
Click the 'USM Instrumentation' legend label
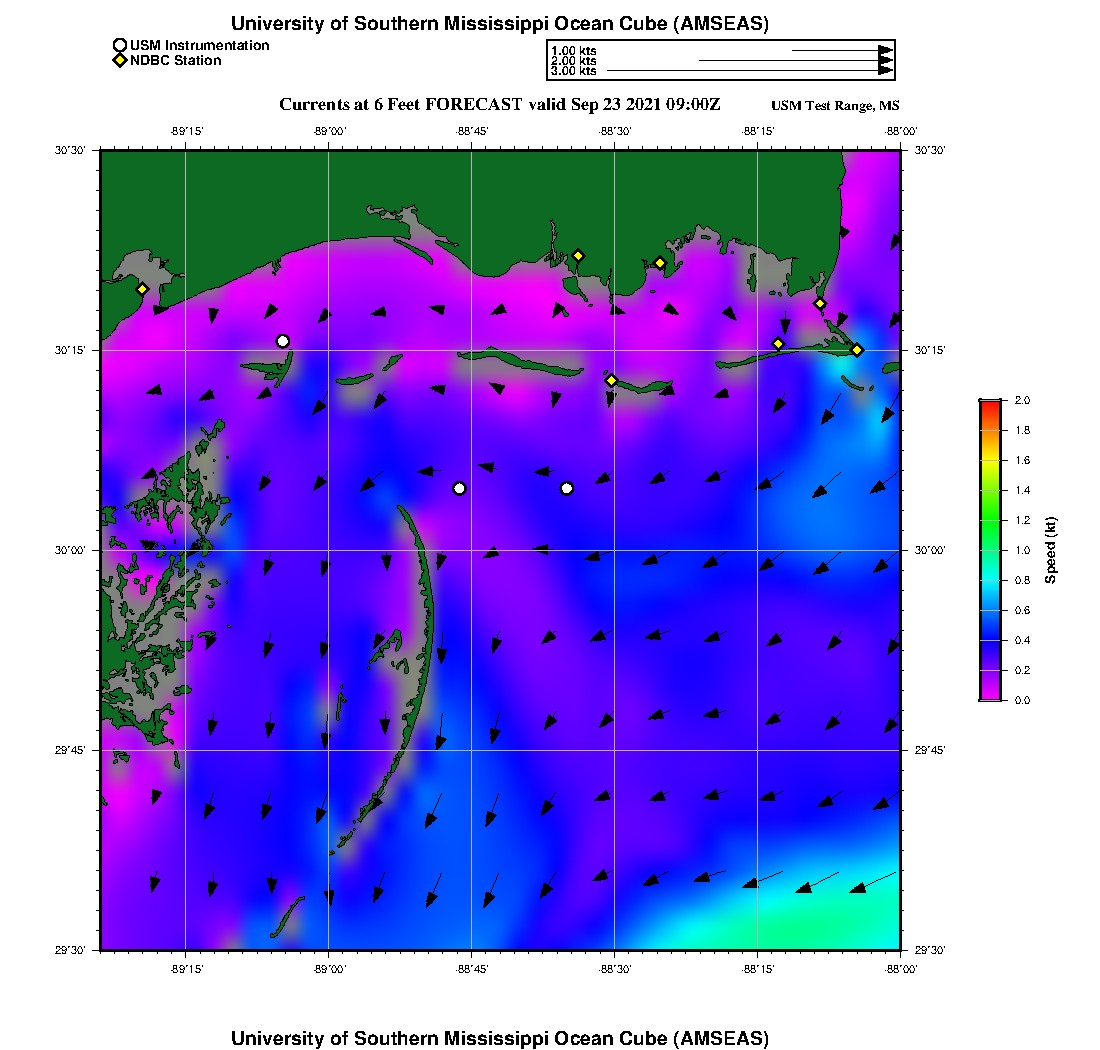199,45
